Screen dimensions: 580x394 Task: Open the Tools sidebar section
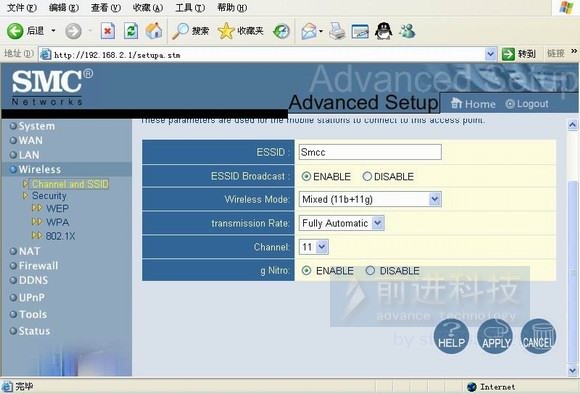pyautogui.click(x=33, y=314)
